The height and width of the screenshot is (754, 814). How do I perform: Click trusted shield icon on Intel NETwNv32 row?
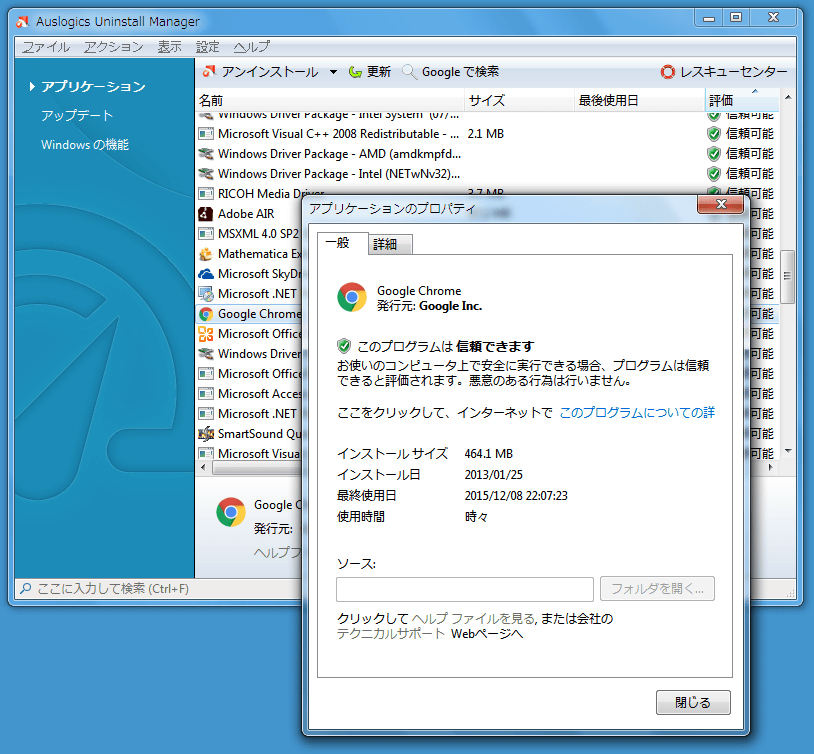(714, 173)
